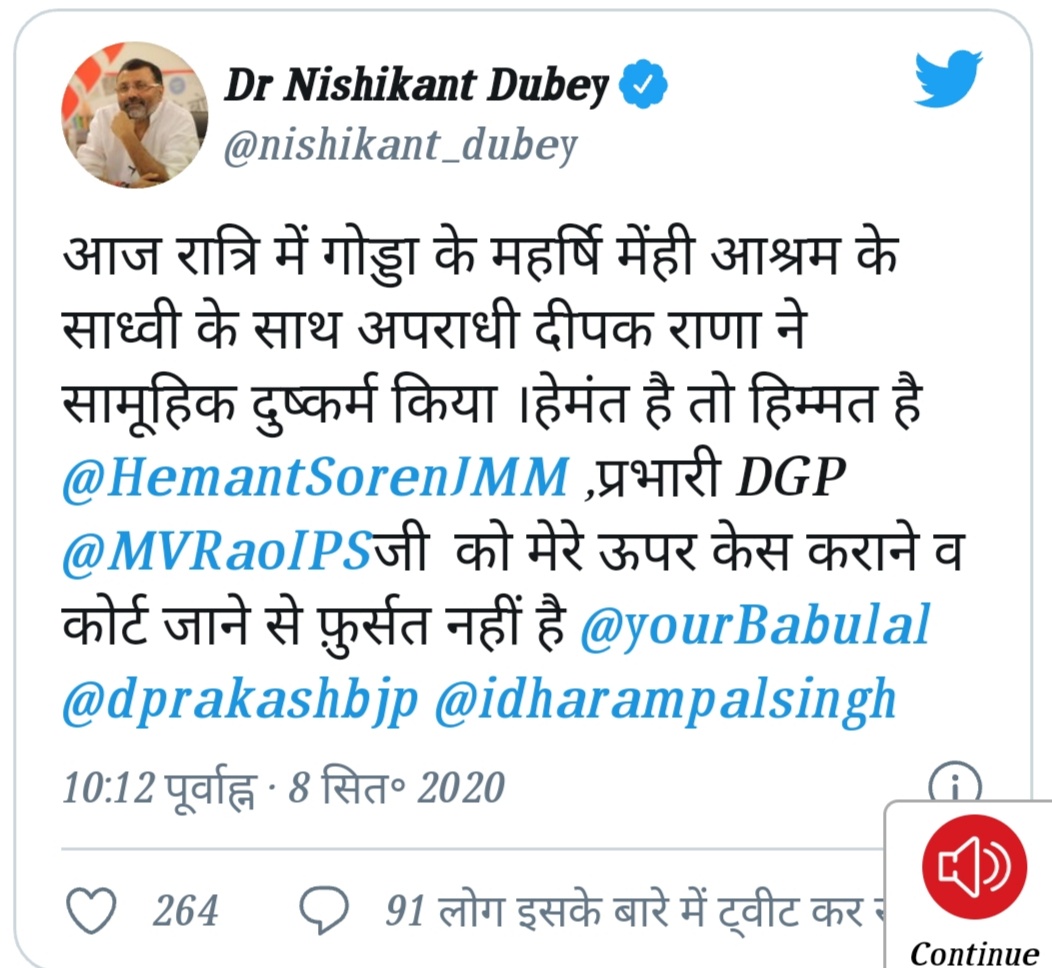Click the tweet timestamp 10:12 8 सित॰ 2020
Image resolution: width=1052 pixels, height=968 pixels.
click(x=283, y=788)
